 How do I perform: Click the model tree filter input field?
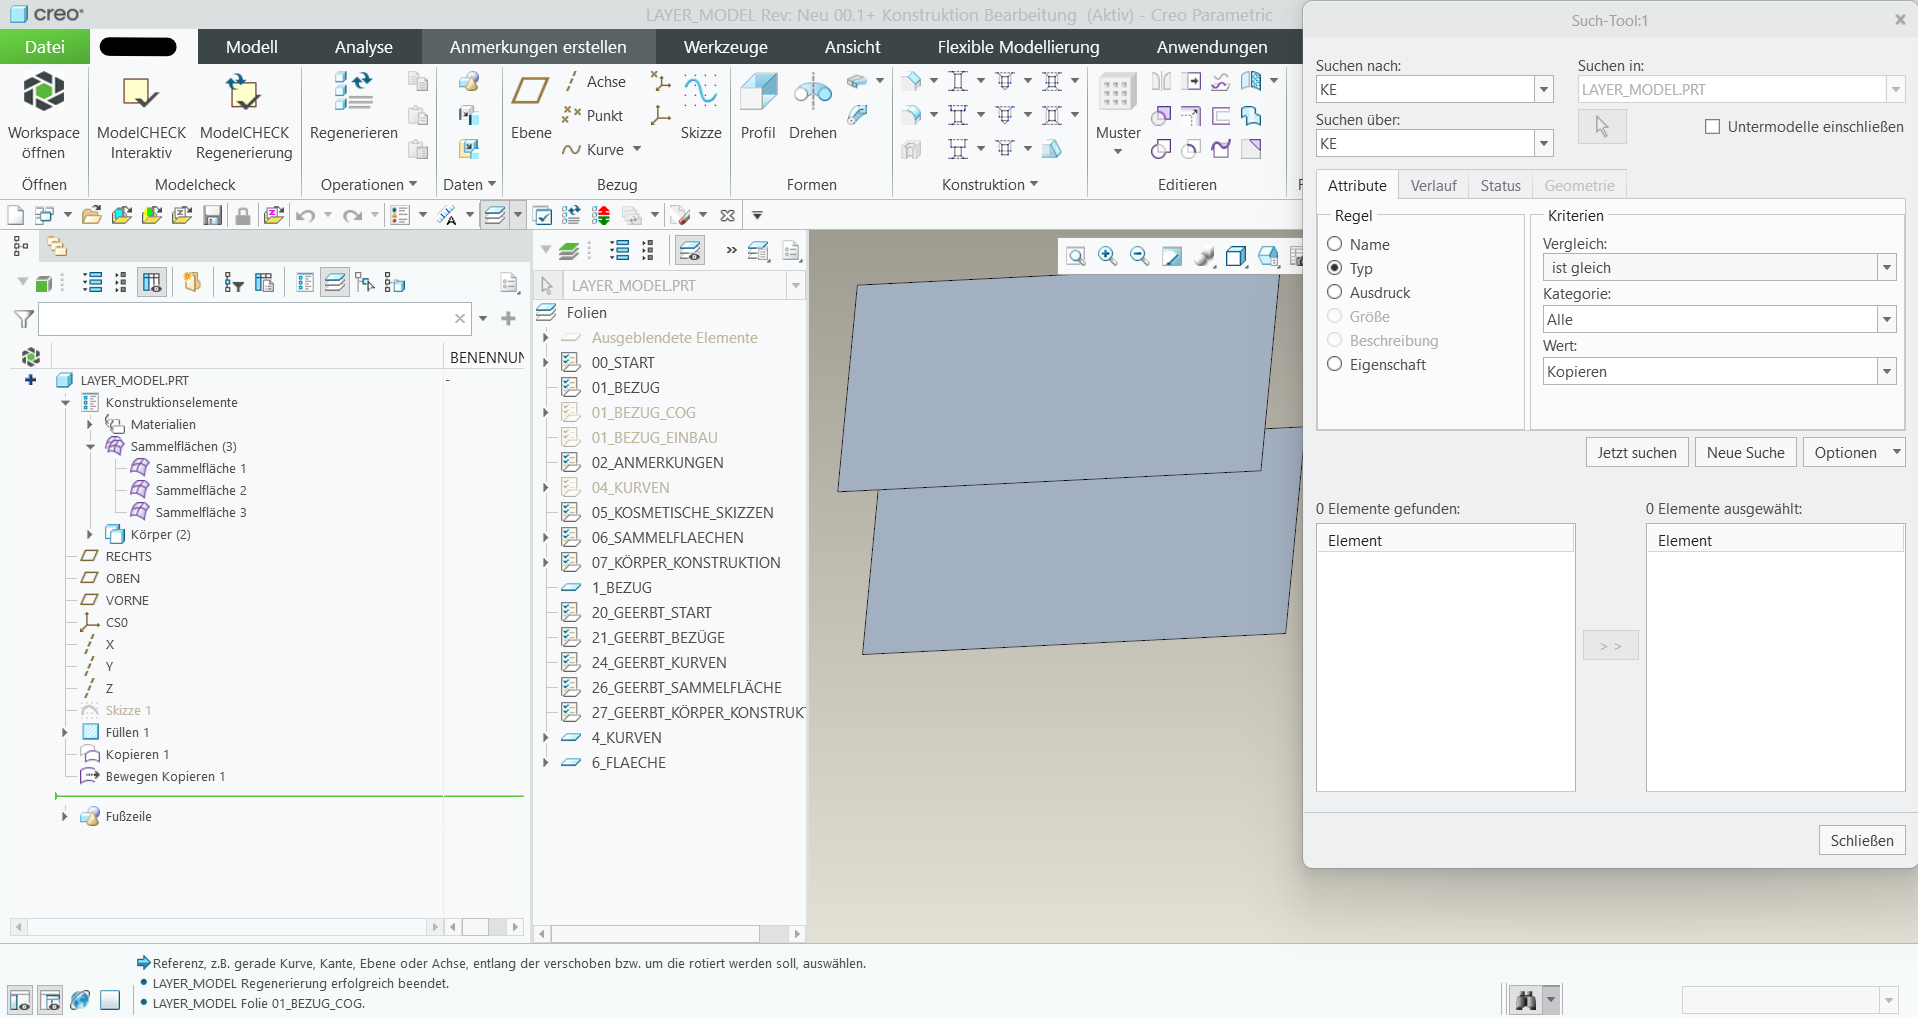(245, 319)
